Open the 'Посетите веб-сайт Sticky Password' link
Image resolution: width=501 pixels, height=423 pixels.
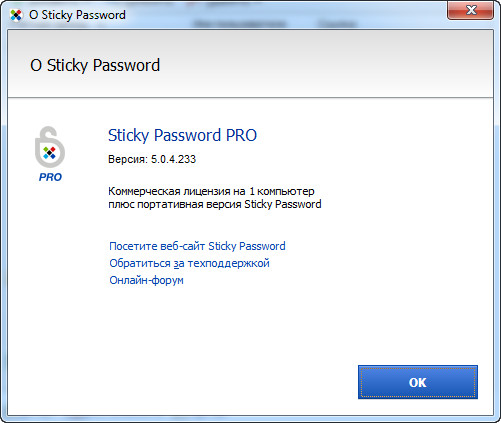[197, 246]
